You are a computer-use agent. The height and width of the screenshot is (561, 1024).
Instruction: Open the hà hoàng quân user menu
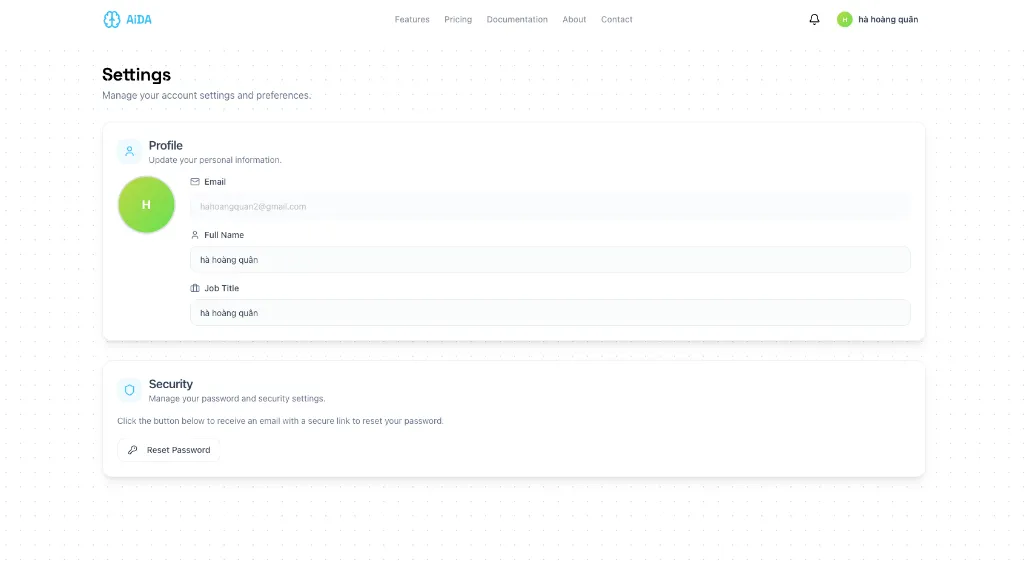coord(878,20)
